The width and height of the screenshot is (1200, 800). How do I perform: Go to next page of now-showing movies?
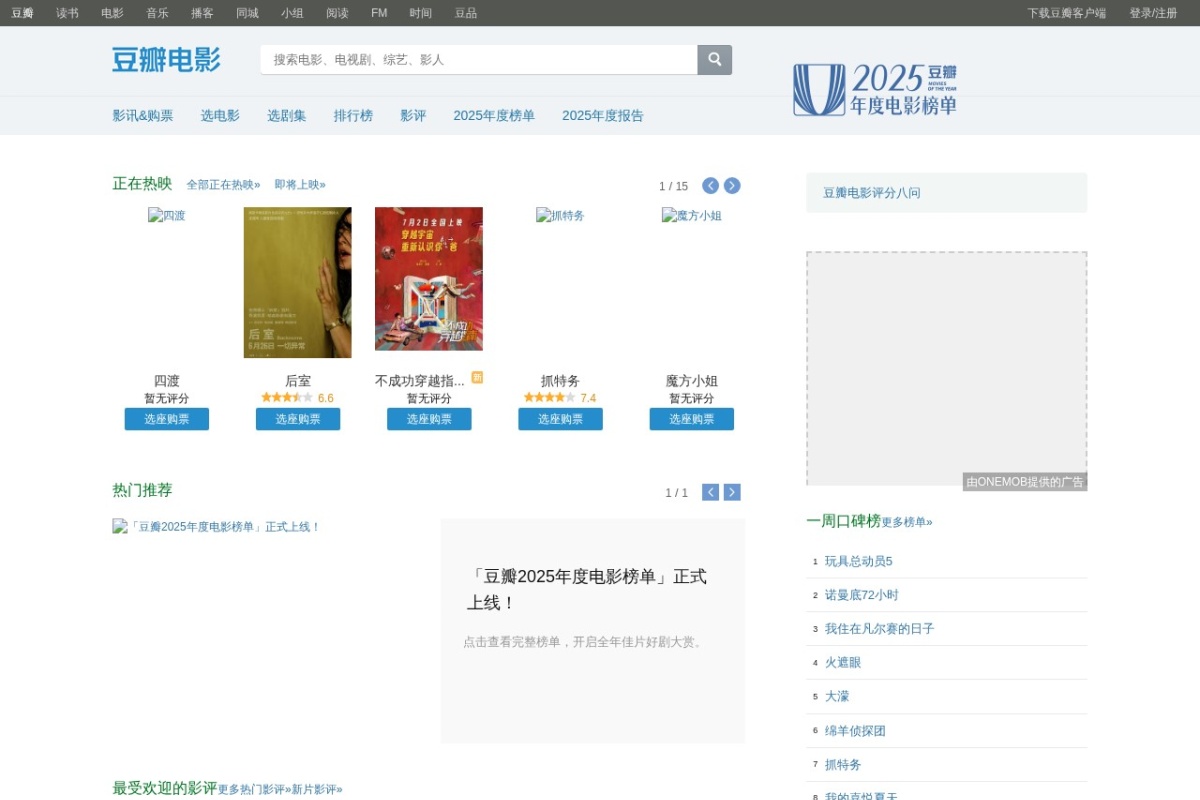[x=732, y=186]
